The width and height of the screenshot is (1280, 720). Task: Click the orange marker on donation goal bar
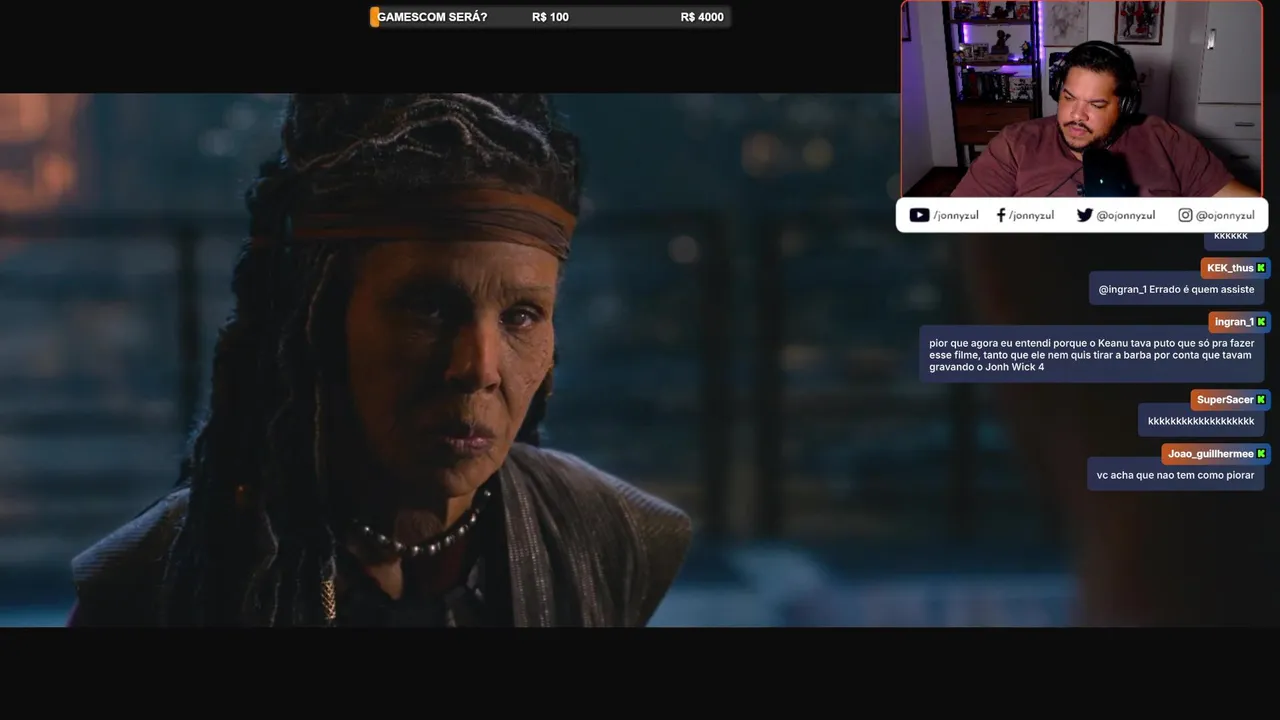374,17
